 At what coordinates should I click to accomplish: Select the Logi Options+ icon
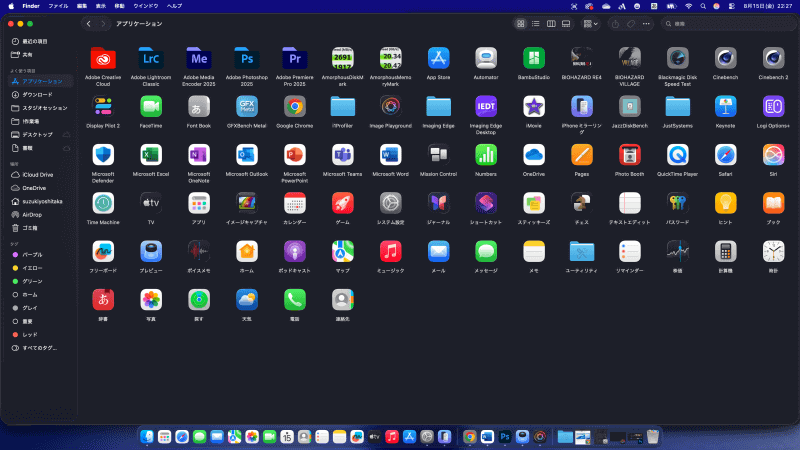[x=773, y=107]
